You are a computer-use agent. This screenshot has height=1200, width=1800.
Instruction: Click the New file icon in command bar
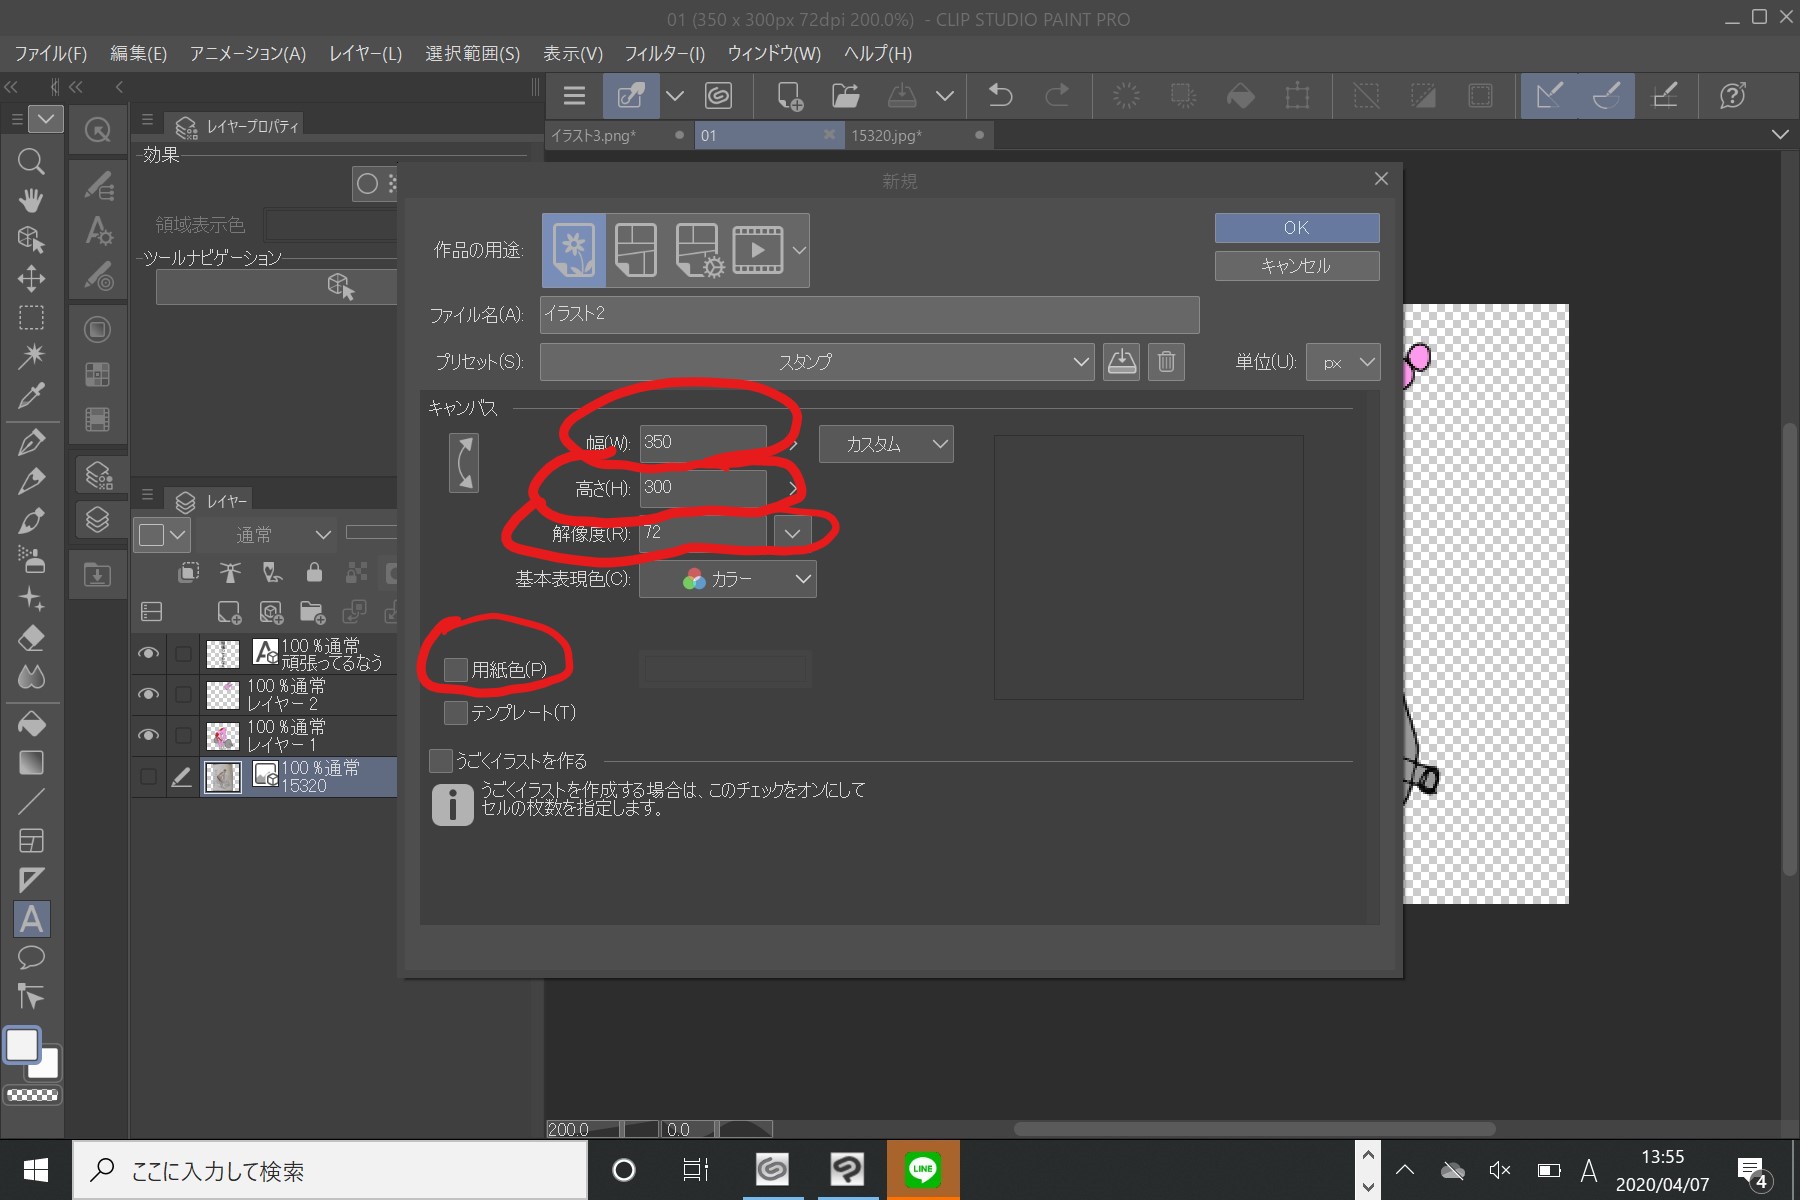click(790, 96)
